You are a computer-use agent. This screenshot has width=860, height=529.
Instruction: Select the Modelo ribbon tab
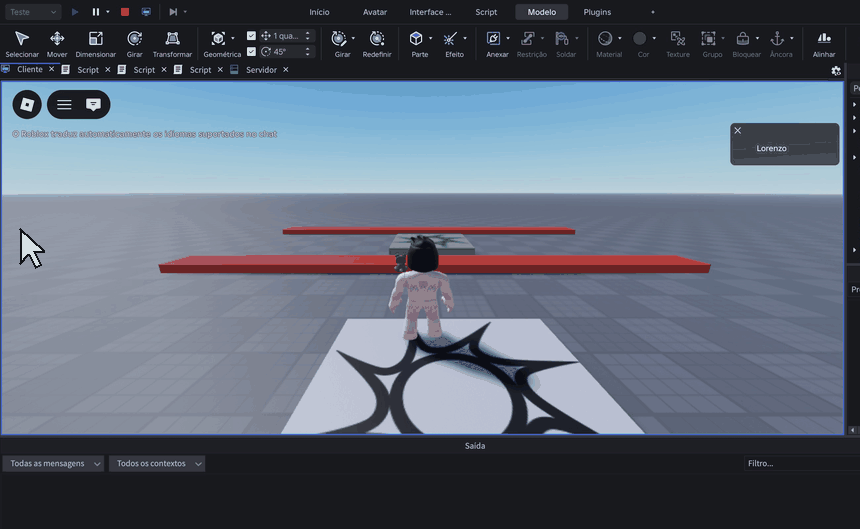point(542,12)
